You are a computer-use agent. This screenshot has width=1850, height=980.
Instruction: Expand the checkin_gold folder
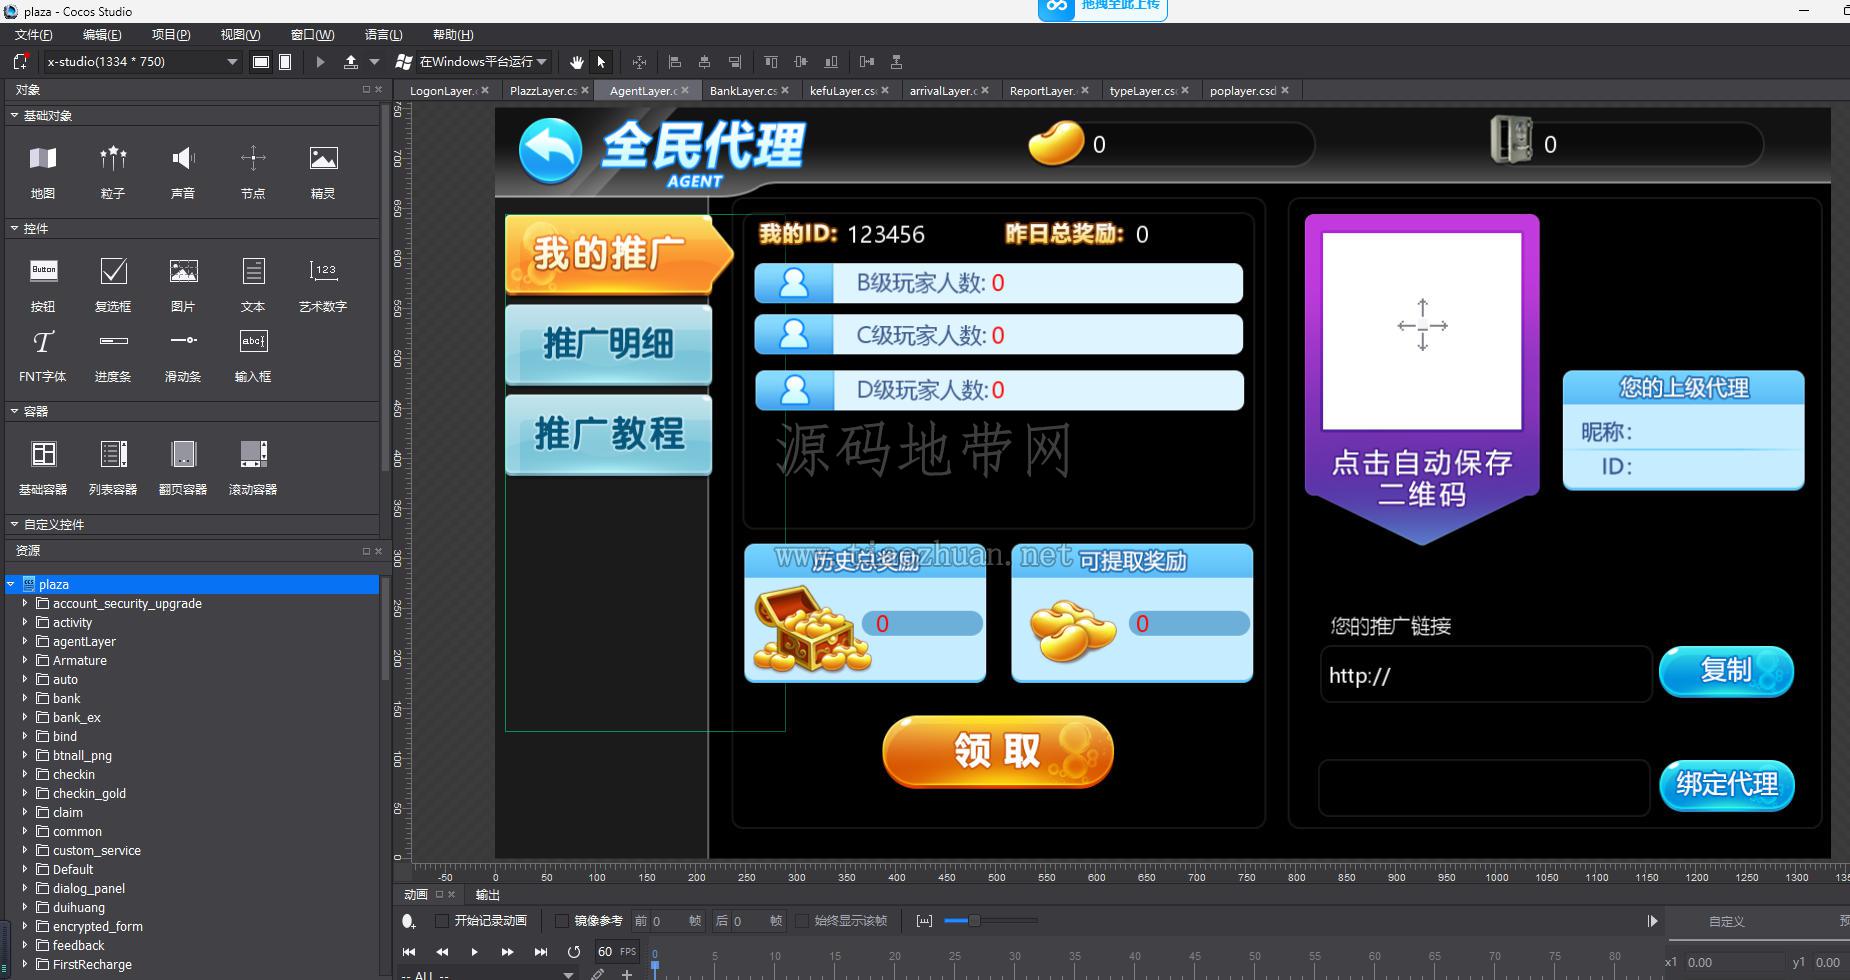25,793
